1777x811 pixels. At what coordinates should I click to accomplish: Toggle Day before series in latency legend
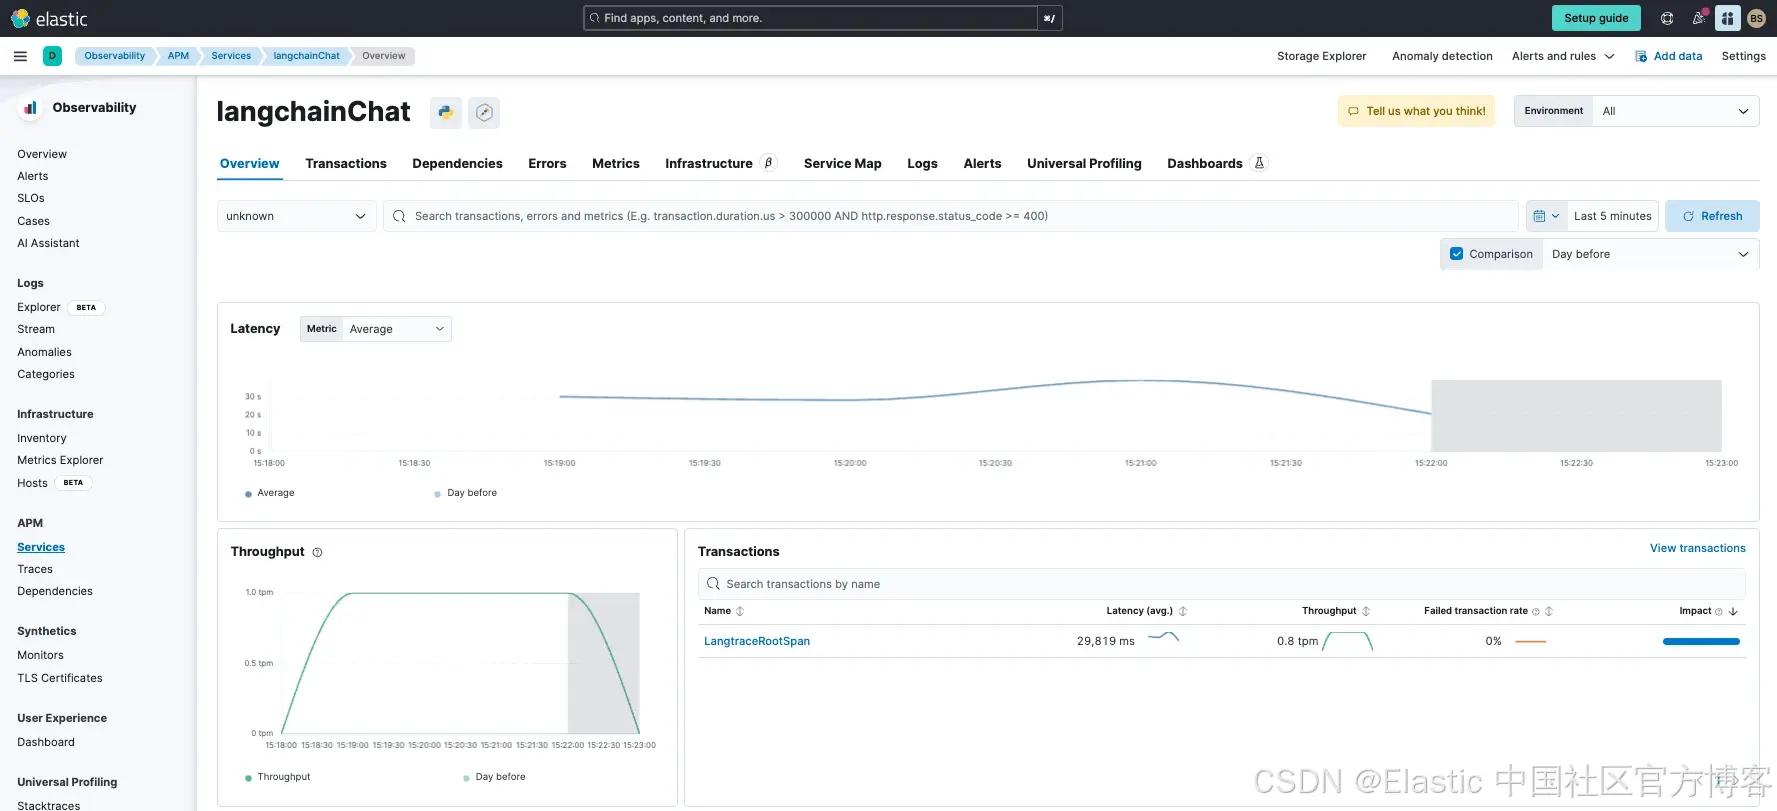click(x=466, y=493)
